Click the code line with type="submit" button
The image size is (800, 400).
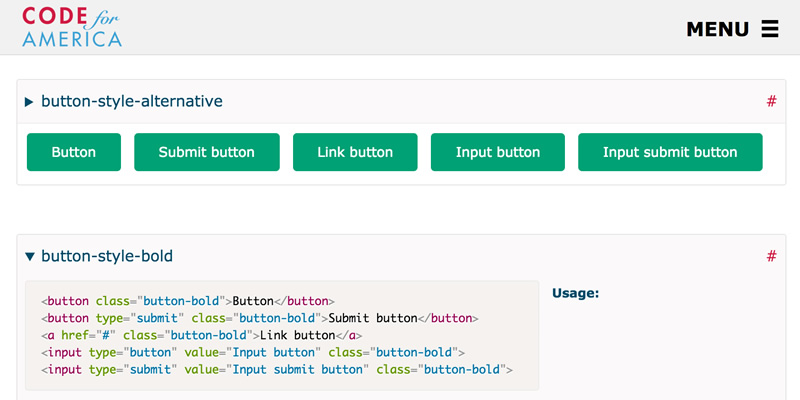point(259,318)
